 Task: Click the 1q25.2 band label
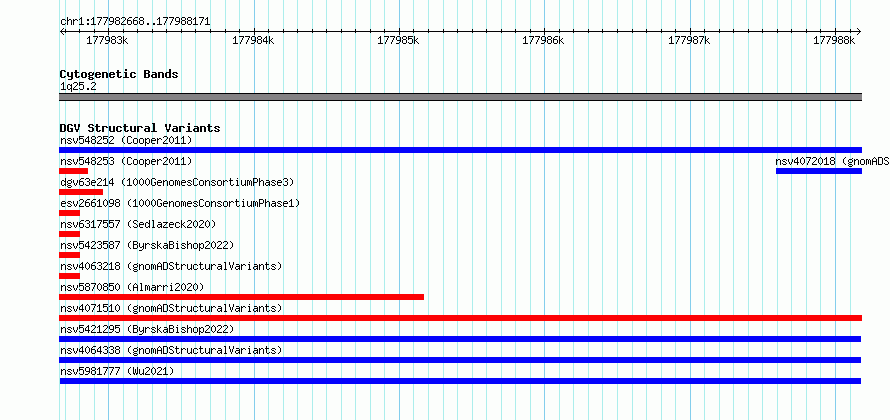[x=78, y=86]
